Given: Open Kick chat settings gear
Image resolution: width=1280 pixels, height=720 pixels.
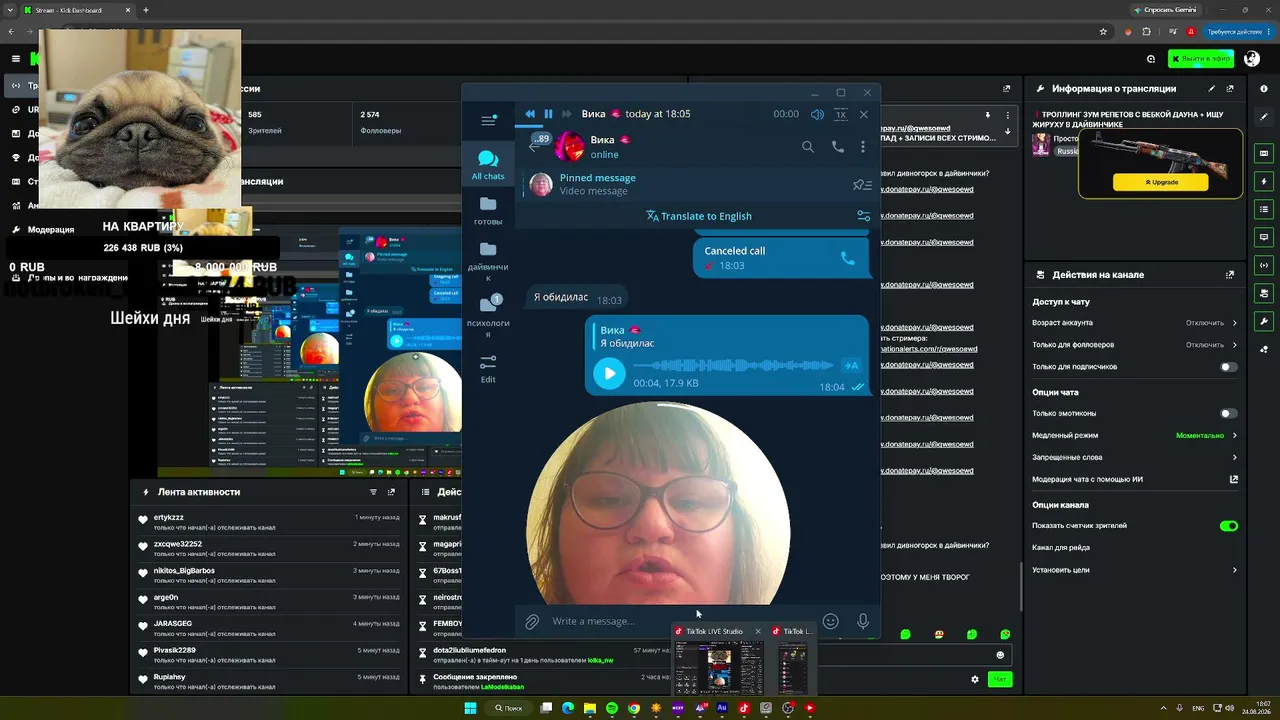Looking at the screenshot, I should 975,679.
